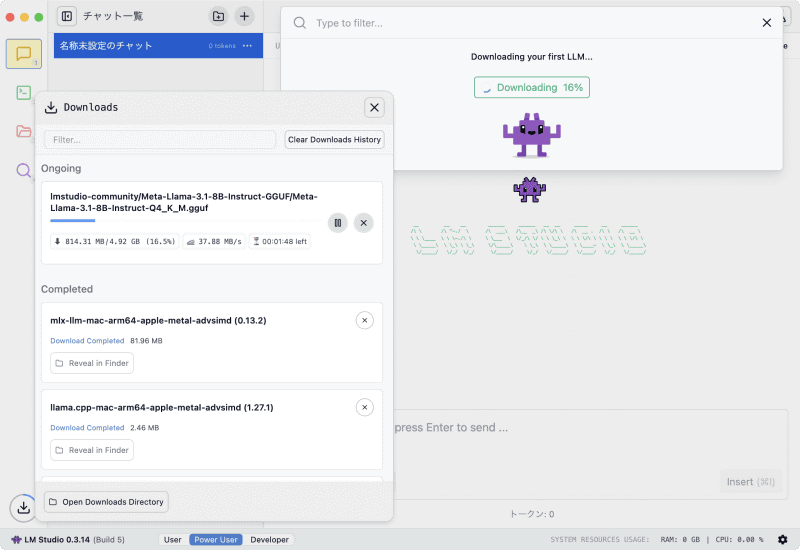Select the untitled chat 名称未設定のチャット
This screenshot has height=550, width=800.
click(x=158, y=45)
